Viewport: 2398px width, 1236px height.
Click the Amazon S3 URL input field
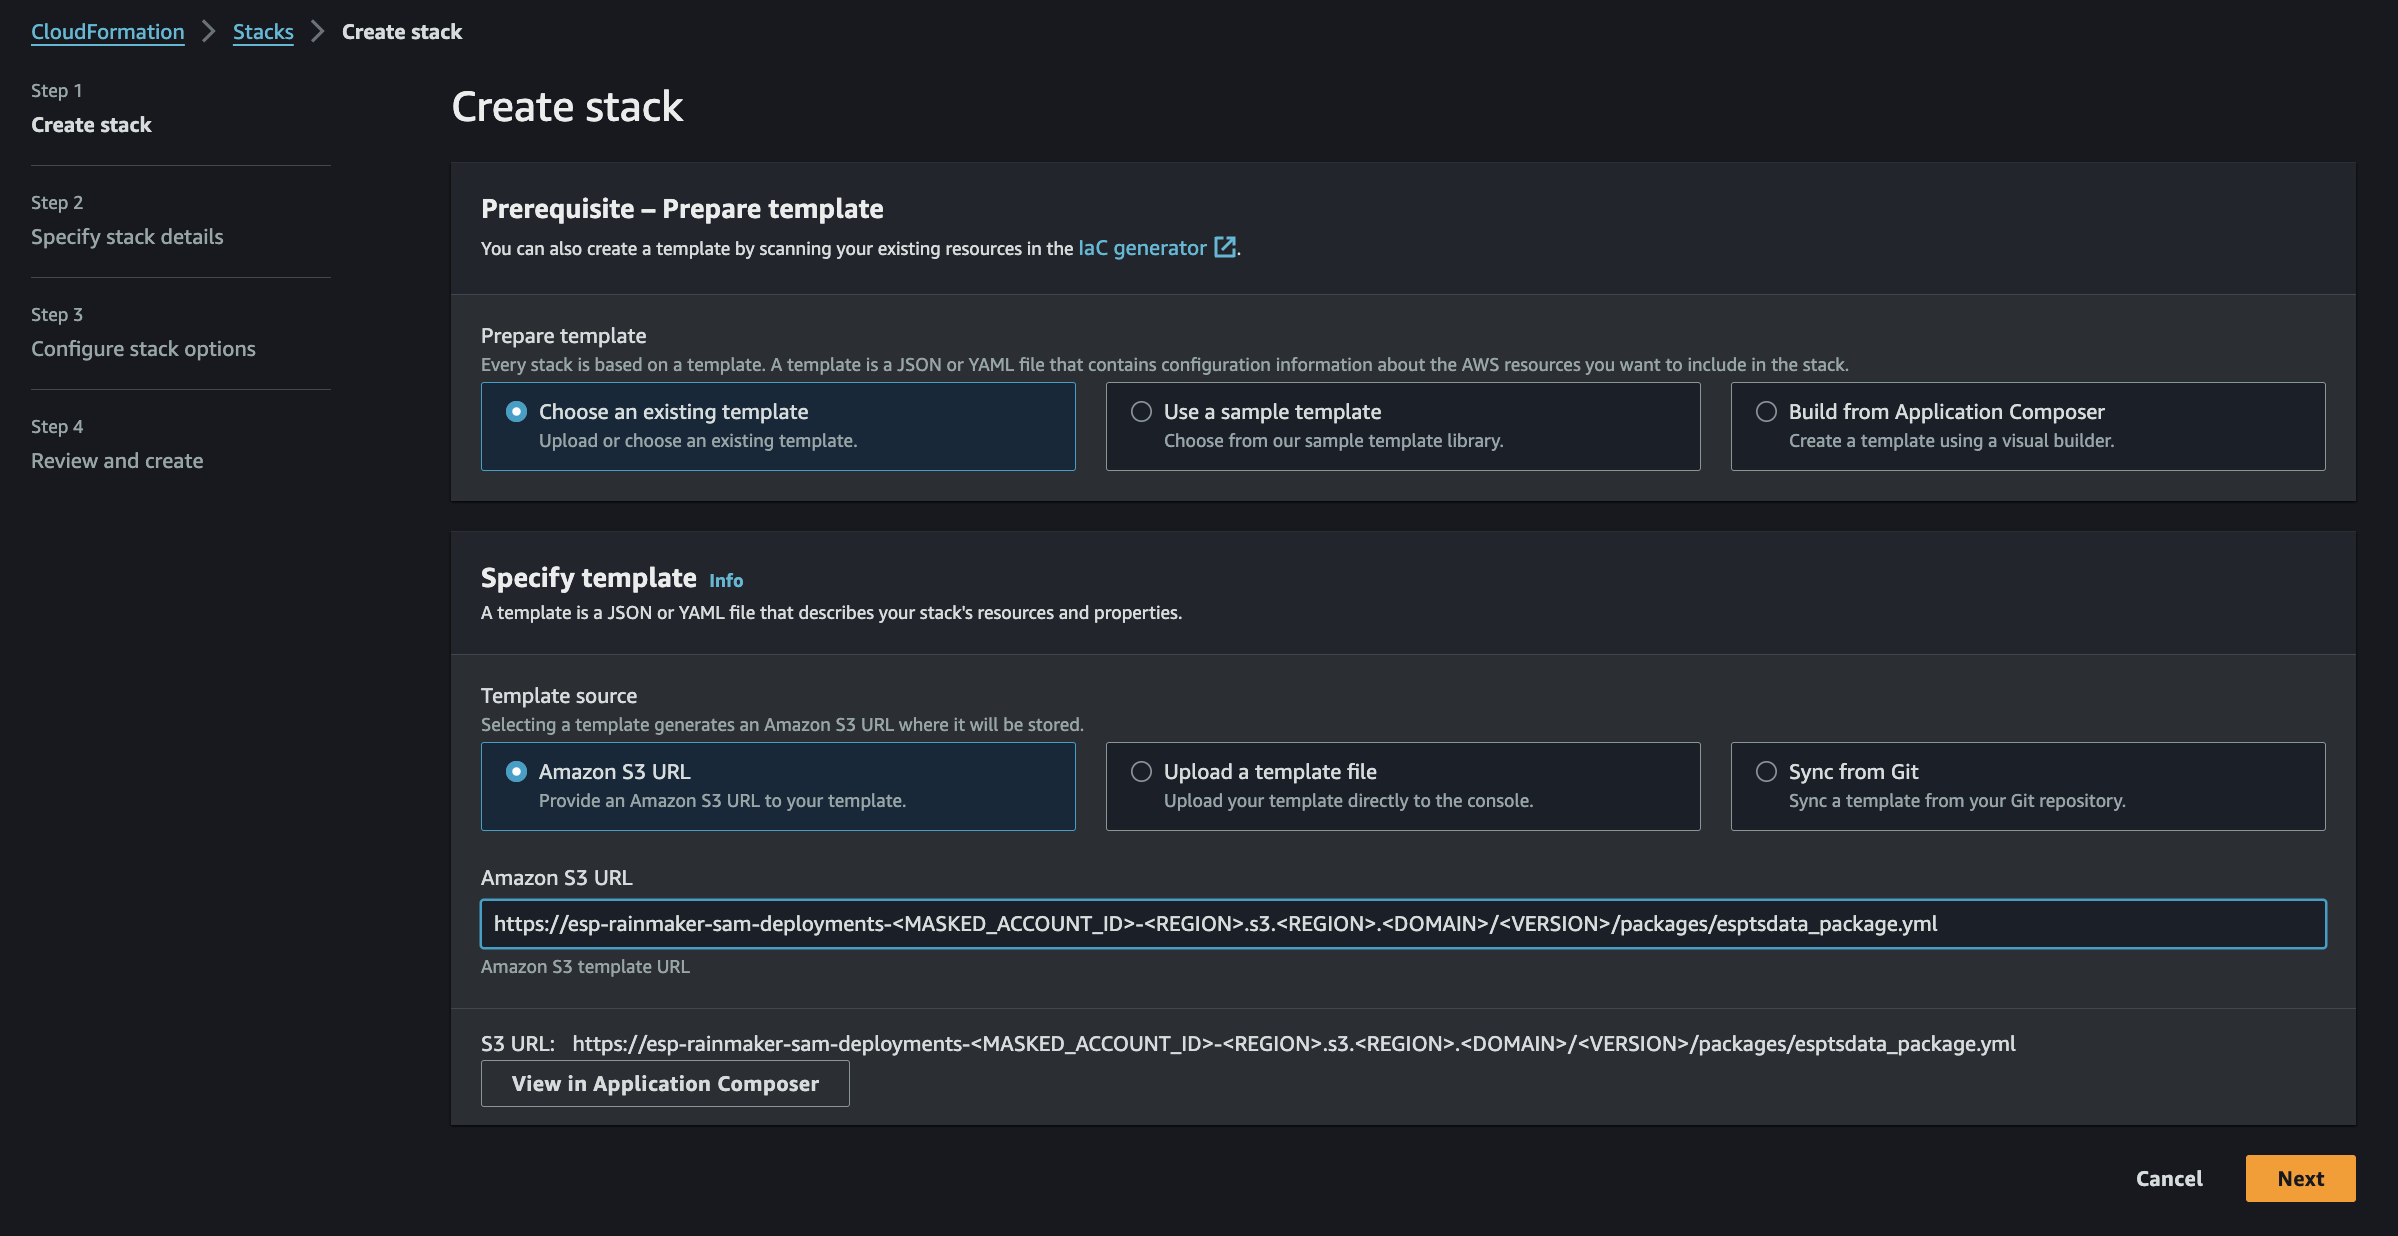pos(1402,924)
